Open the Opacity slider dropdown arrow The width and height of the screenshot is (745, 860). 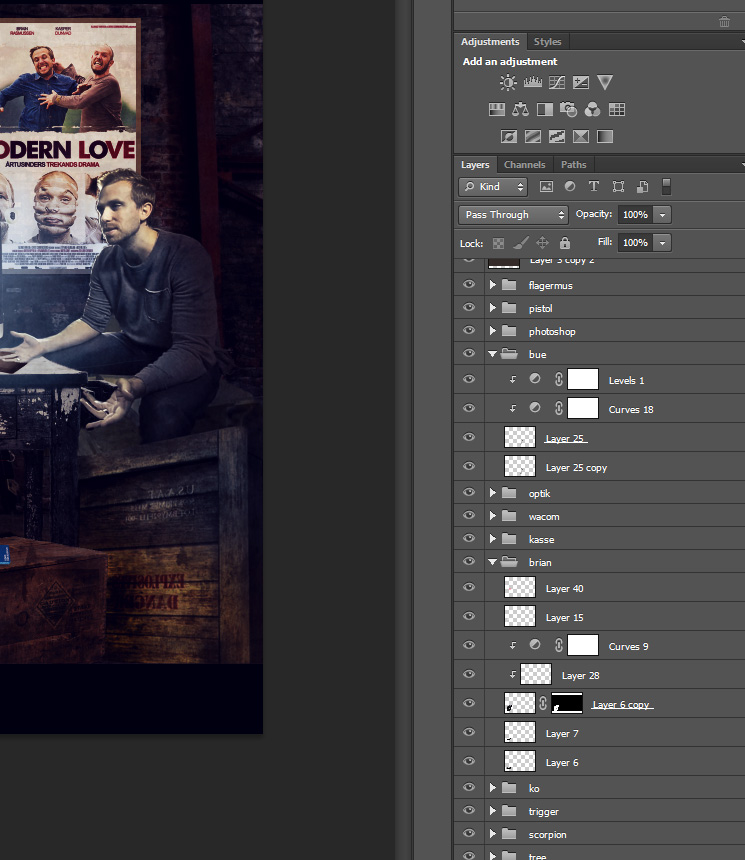click(662, 214)
